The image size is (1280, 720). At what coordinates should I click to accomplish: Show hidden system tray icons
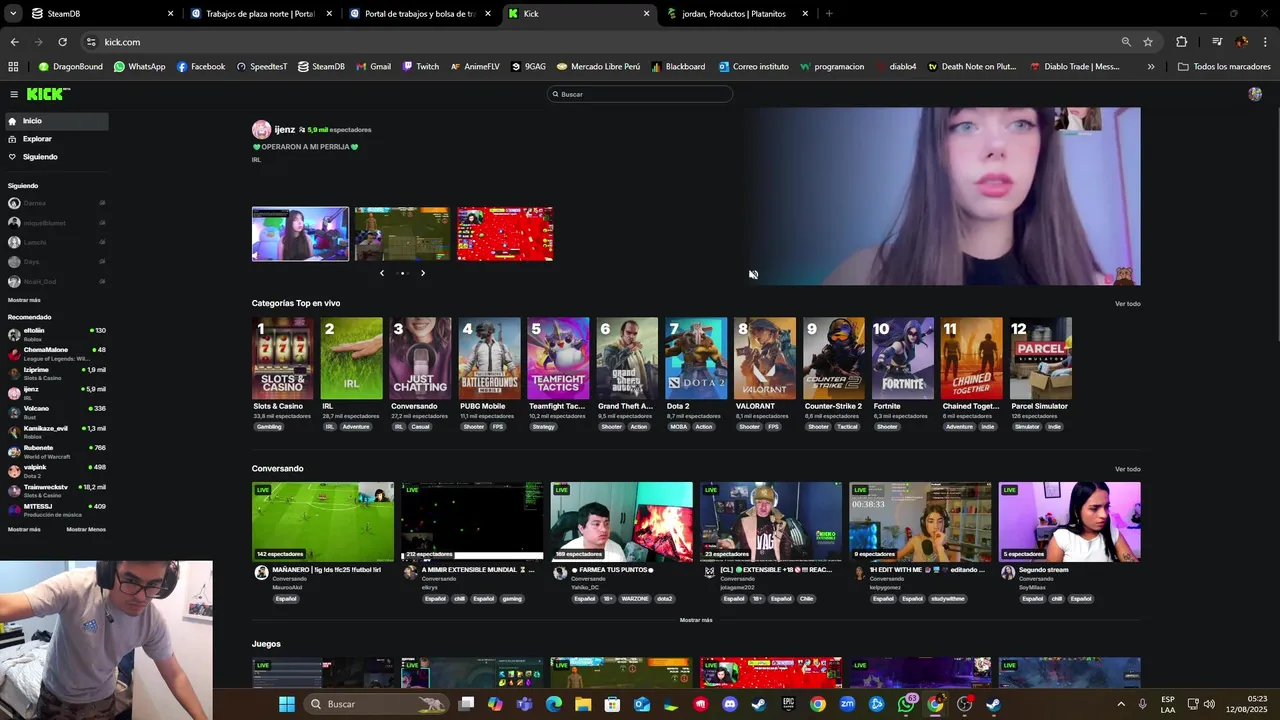[x=1120, y=704]
